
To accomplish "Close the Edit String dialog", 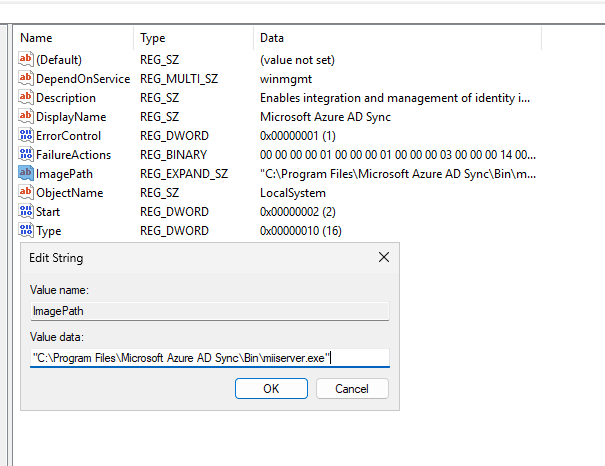I will click(384, 257).
